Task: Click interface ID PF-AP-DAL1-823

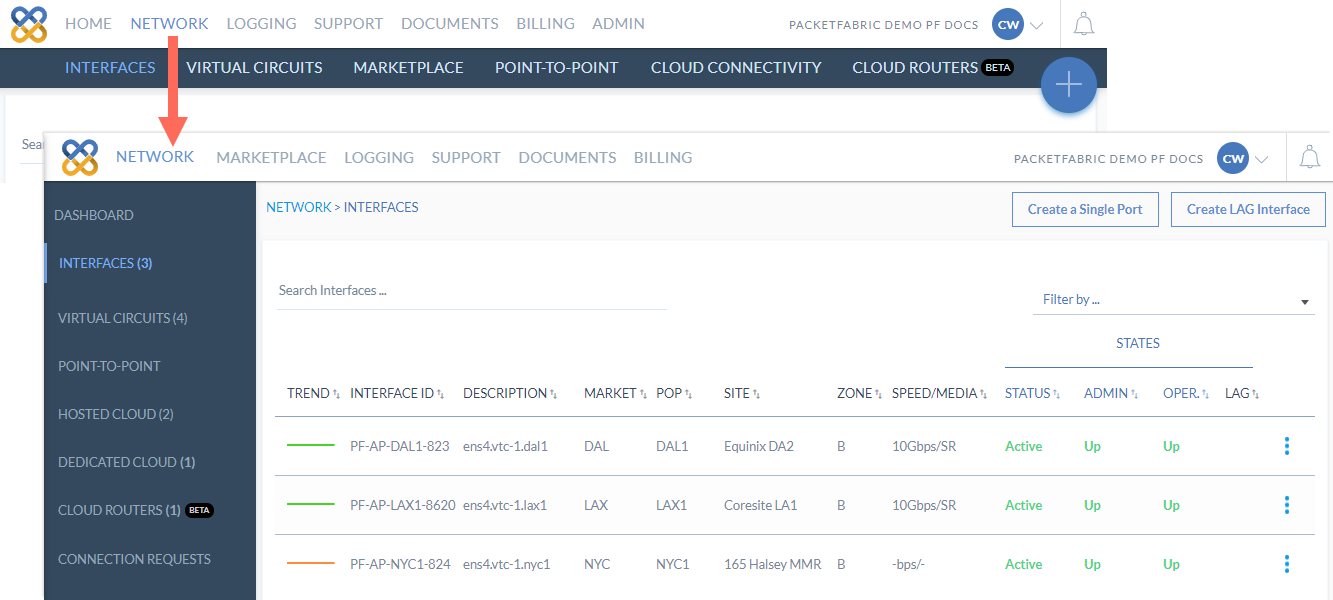Action: 400,446
